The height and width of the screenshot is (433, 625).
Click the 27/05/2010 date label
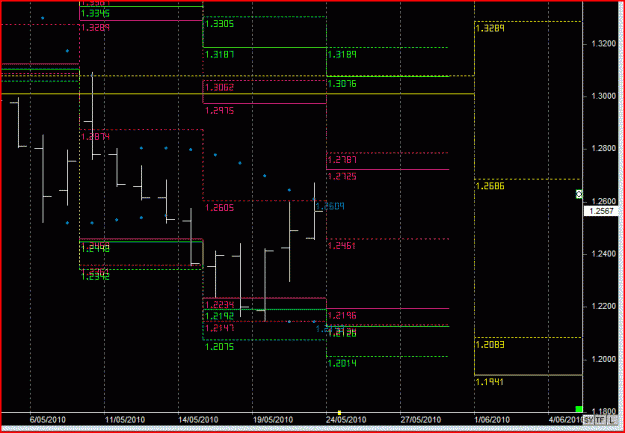421,420
